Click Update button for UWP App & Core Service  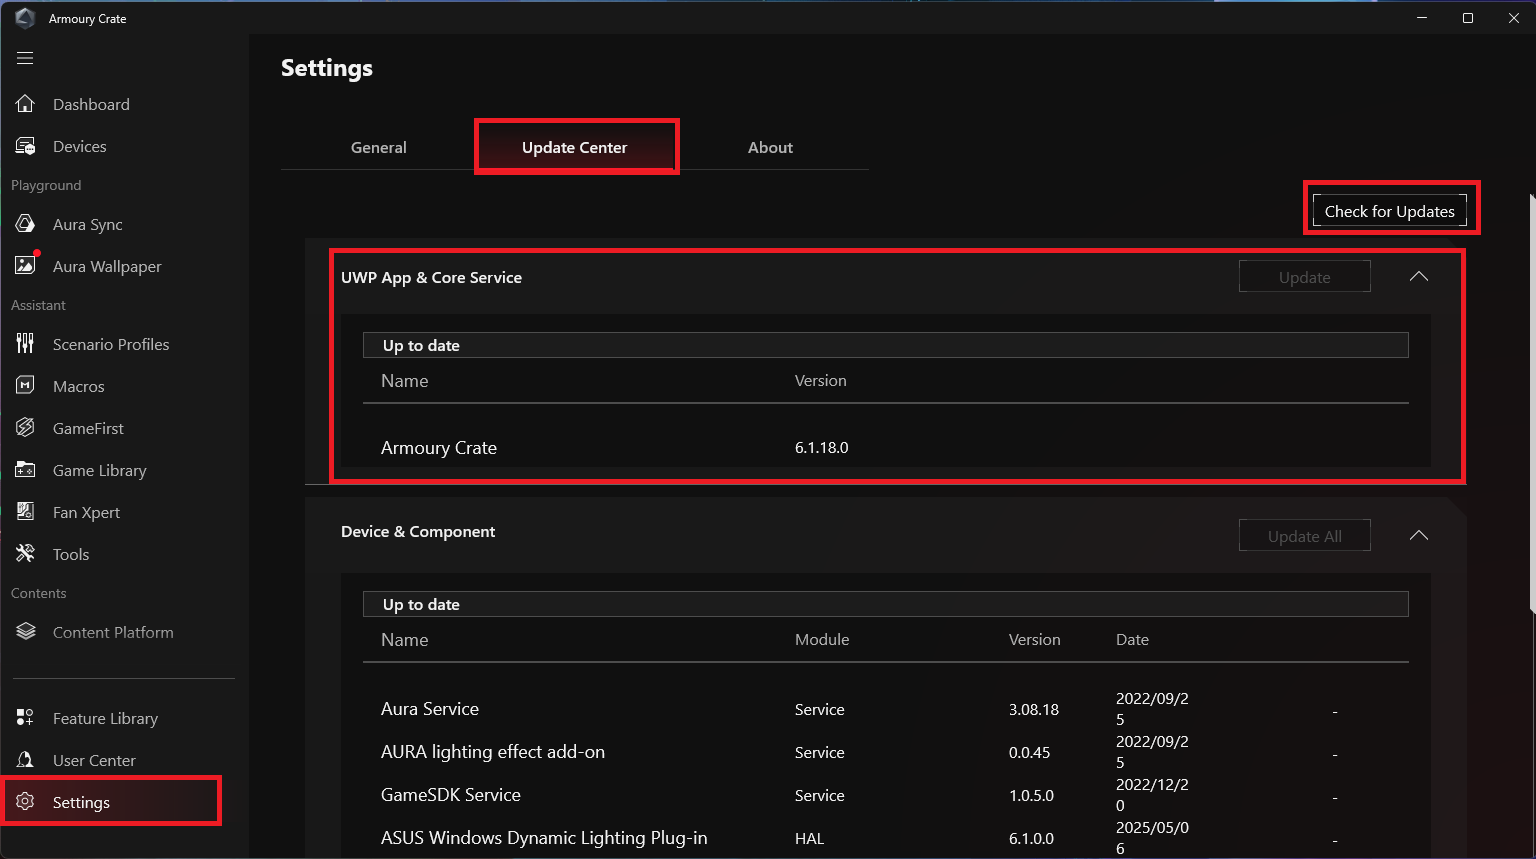(x=1305, y=277)
